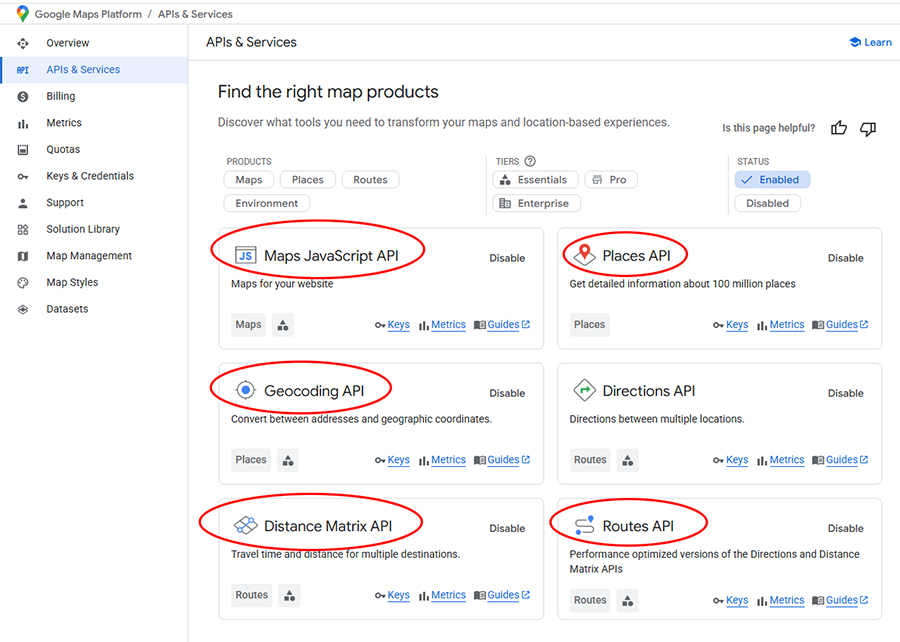This screenshot has width=900, height=642.
Task: Open Metrics link for Geocoding API
Action: pyautogui.click(x=448, y=460)
